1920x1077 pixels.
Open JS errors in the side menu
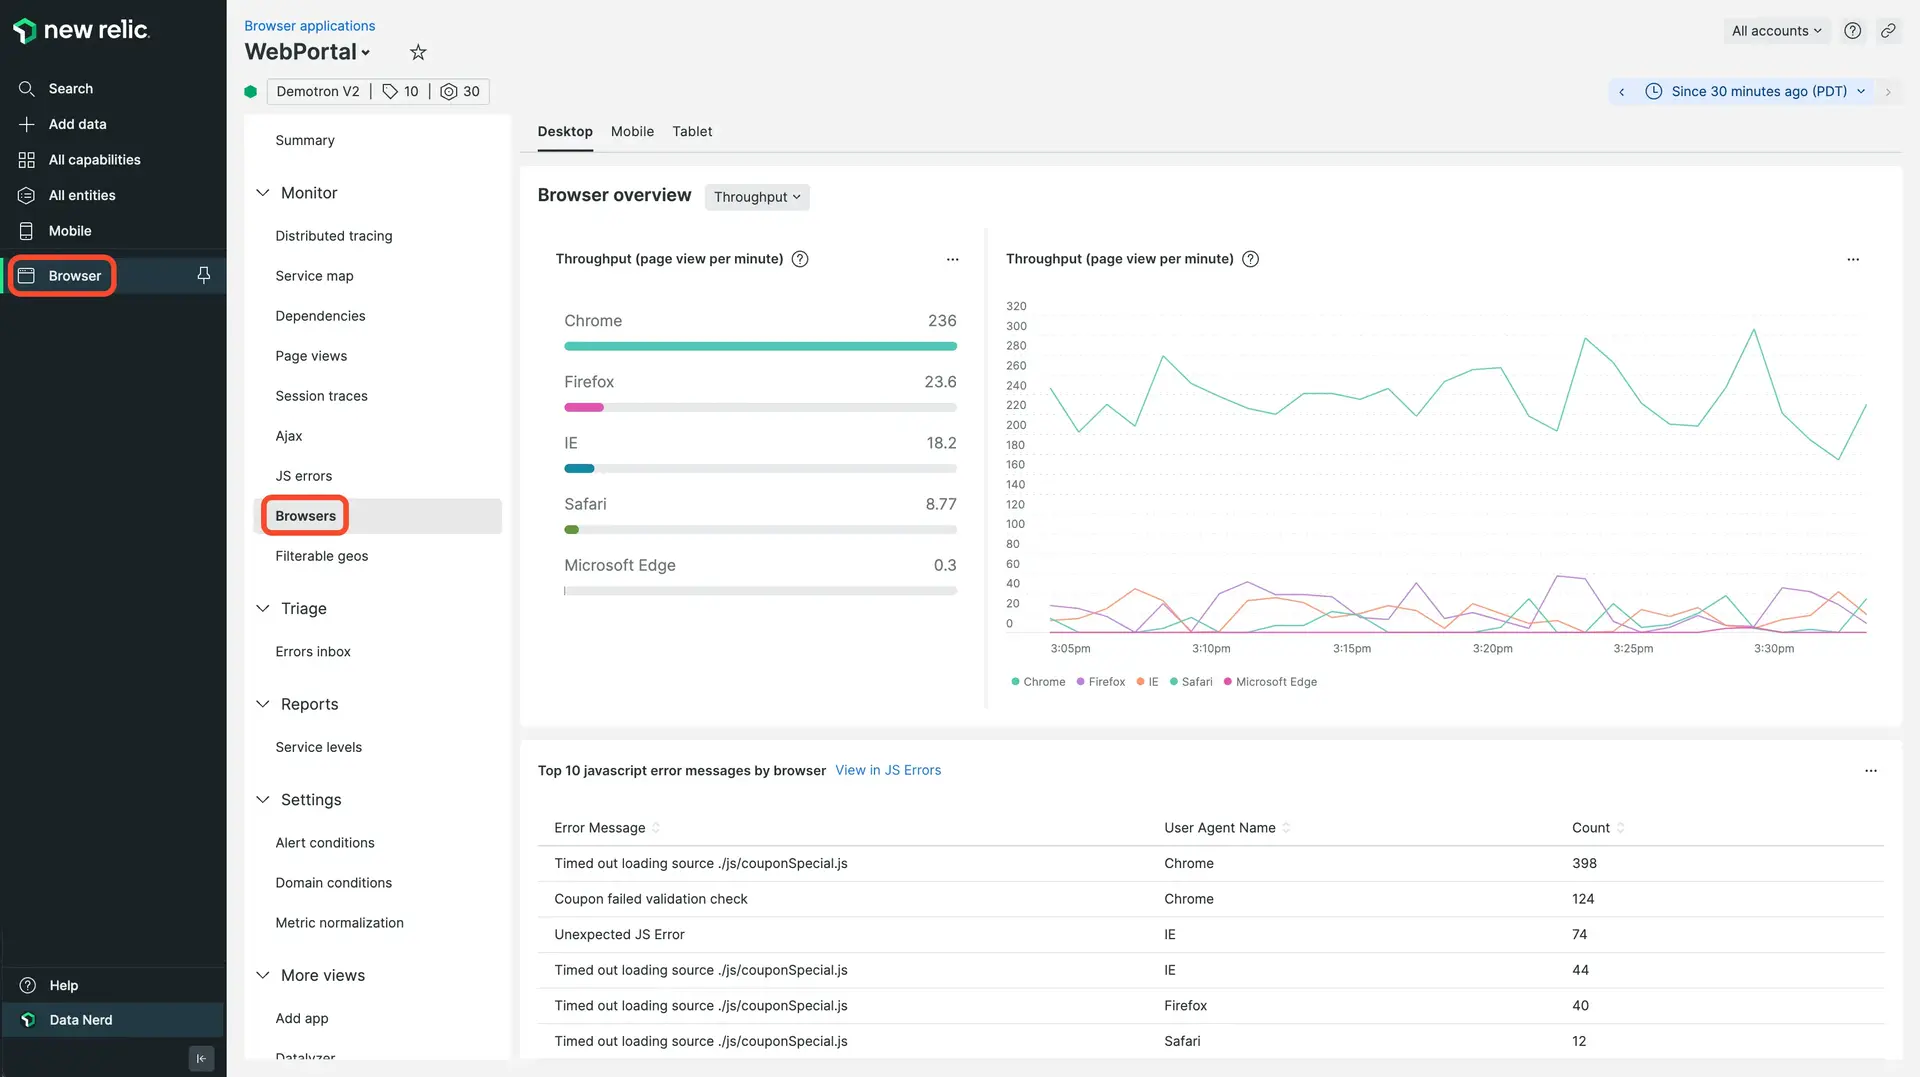[x=304, y=476]
